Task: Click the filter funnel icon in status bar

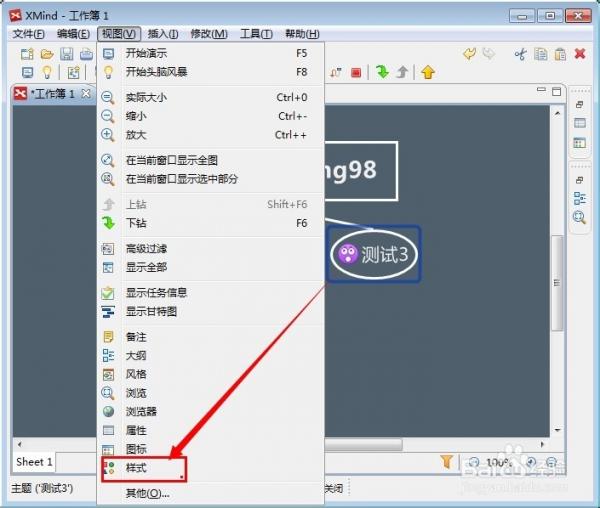Action: click(x=447, y=462)
